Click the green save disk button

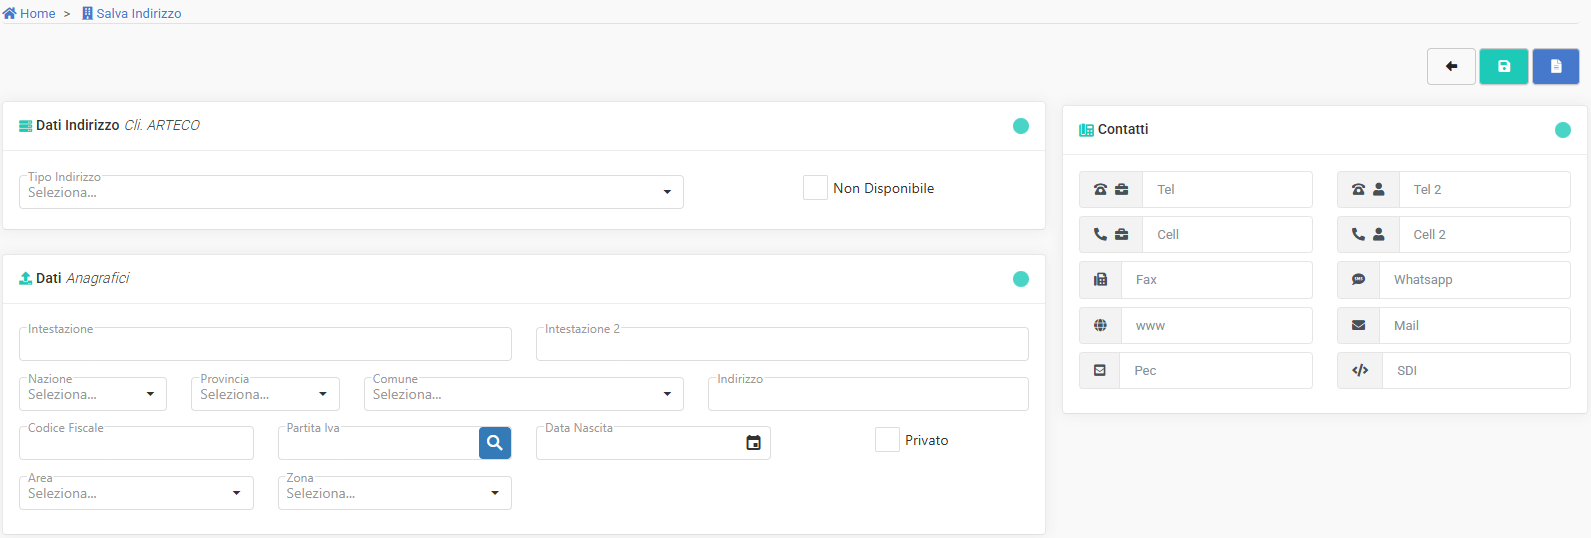pos(1504,66)
